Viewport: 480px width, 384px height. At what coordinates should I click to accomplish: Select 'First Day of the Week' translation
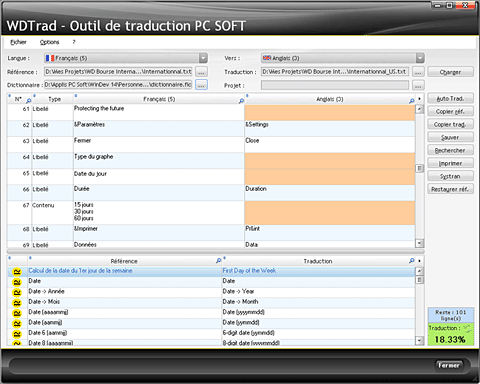click(318, 271)
